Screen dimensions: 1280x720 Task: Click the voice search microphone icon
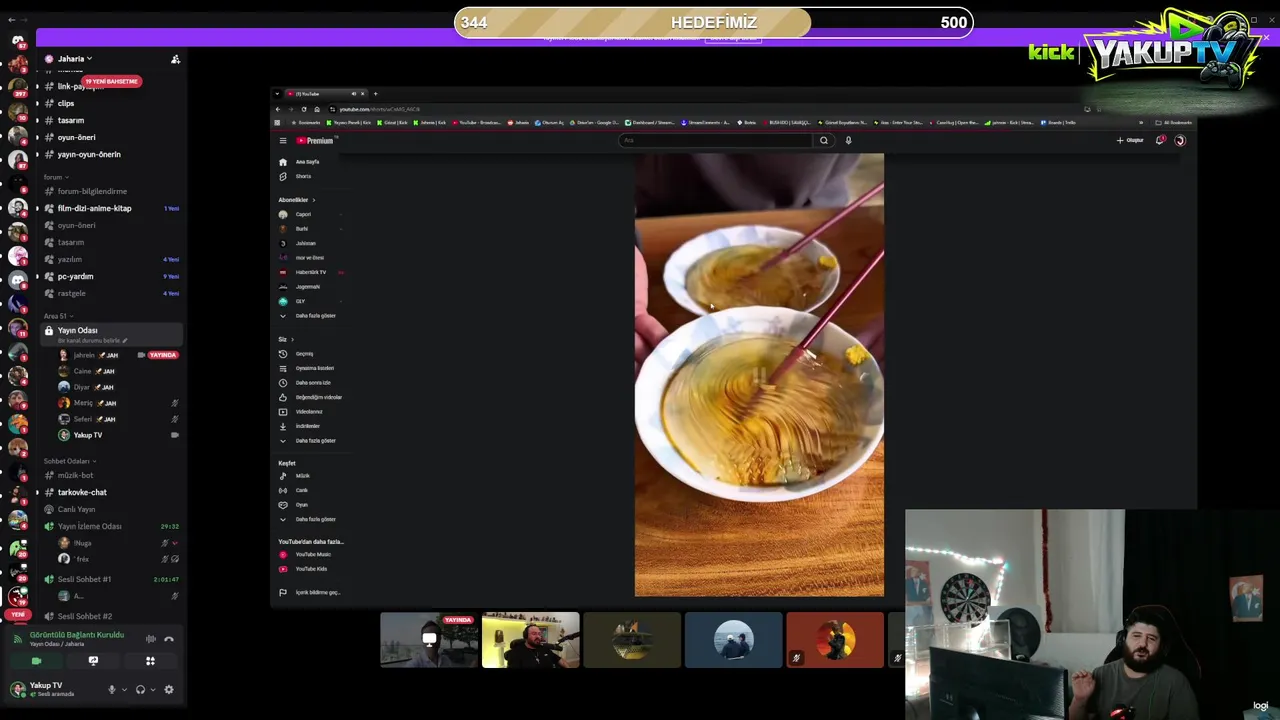[848, 141]
